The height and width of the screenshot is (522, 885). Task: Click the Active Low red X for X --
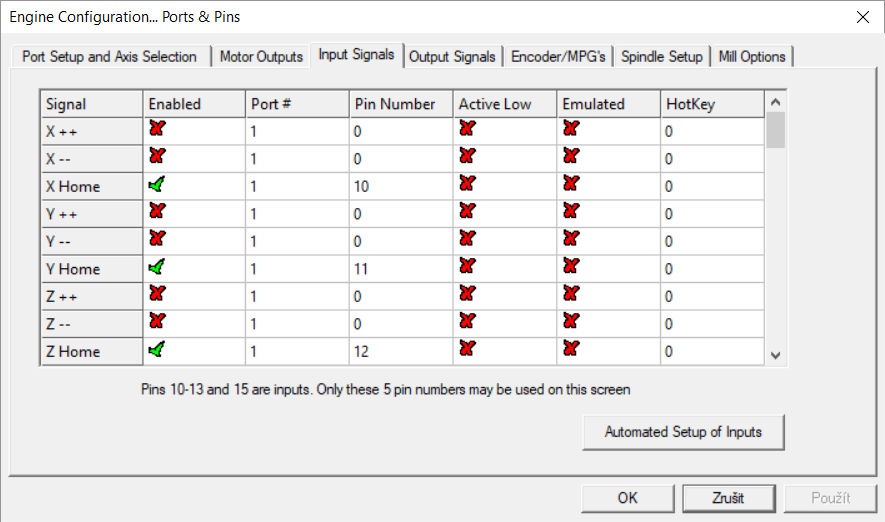pyautogui.click(x=467, y=156)
